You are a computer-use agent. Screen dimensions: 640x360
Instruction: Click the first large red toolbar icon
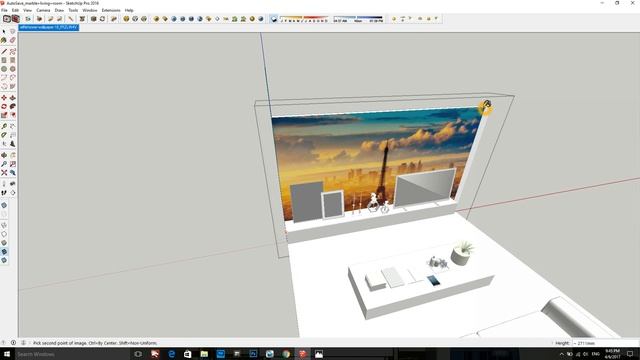tap(7, 19)
